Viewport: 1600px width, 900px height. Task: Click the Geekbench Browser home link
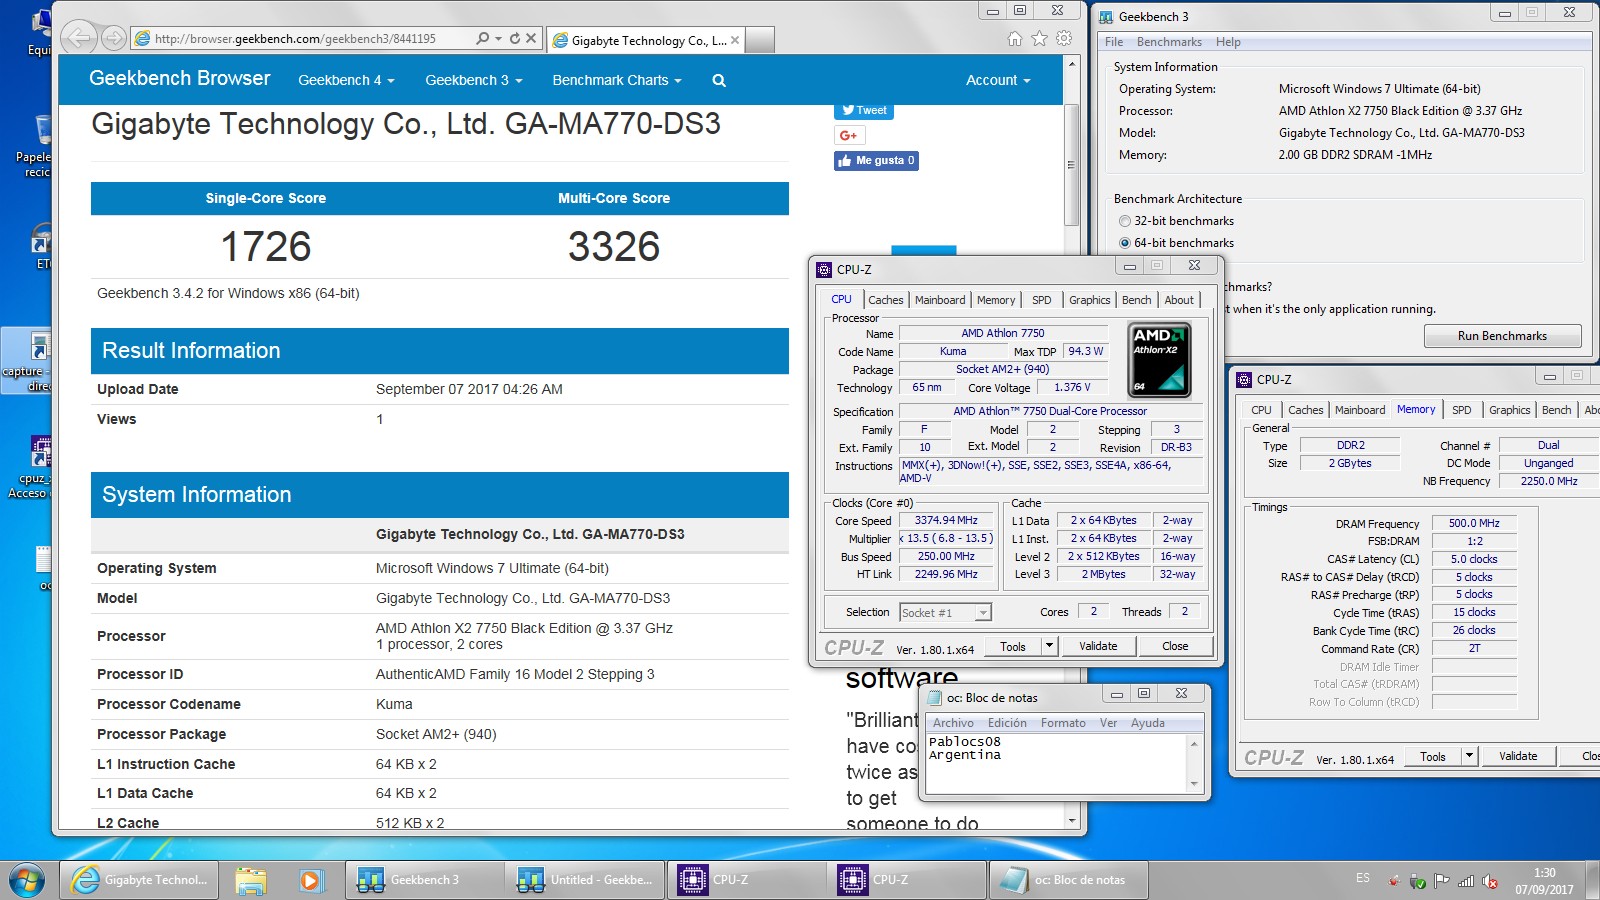click(179, 79)
